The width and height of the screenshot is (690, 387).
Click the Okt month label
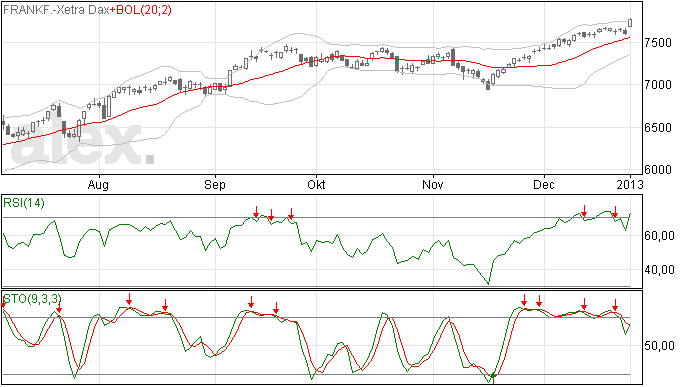coord(316,184)
